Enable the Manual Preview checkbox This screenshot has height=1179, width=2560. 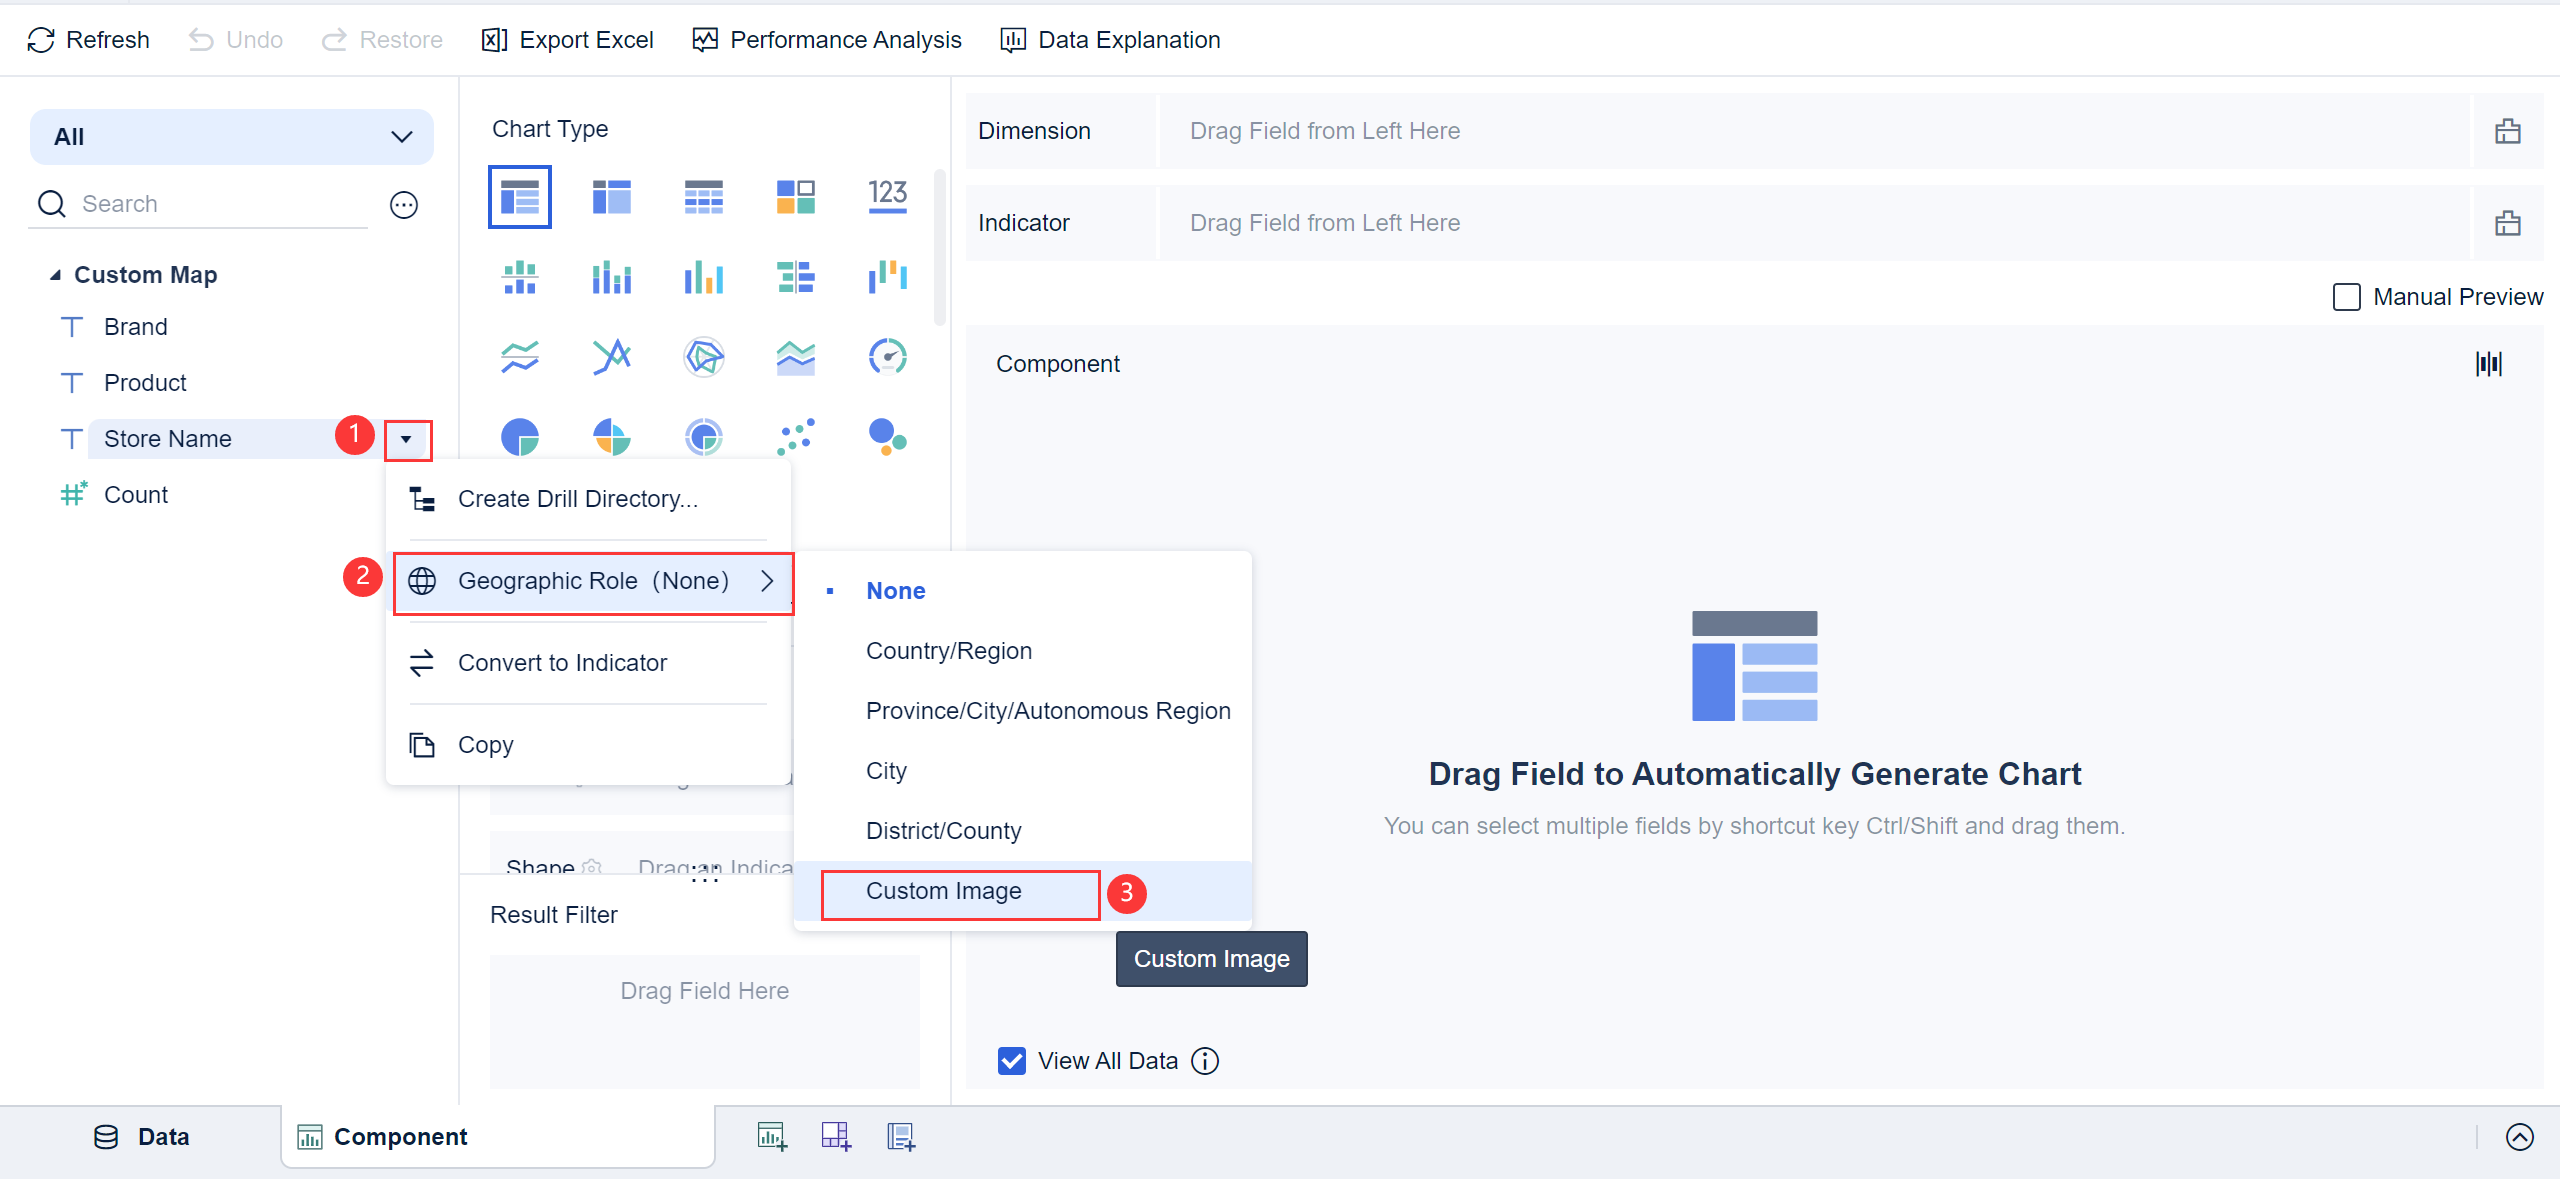click(x=2346, y=297)
